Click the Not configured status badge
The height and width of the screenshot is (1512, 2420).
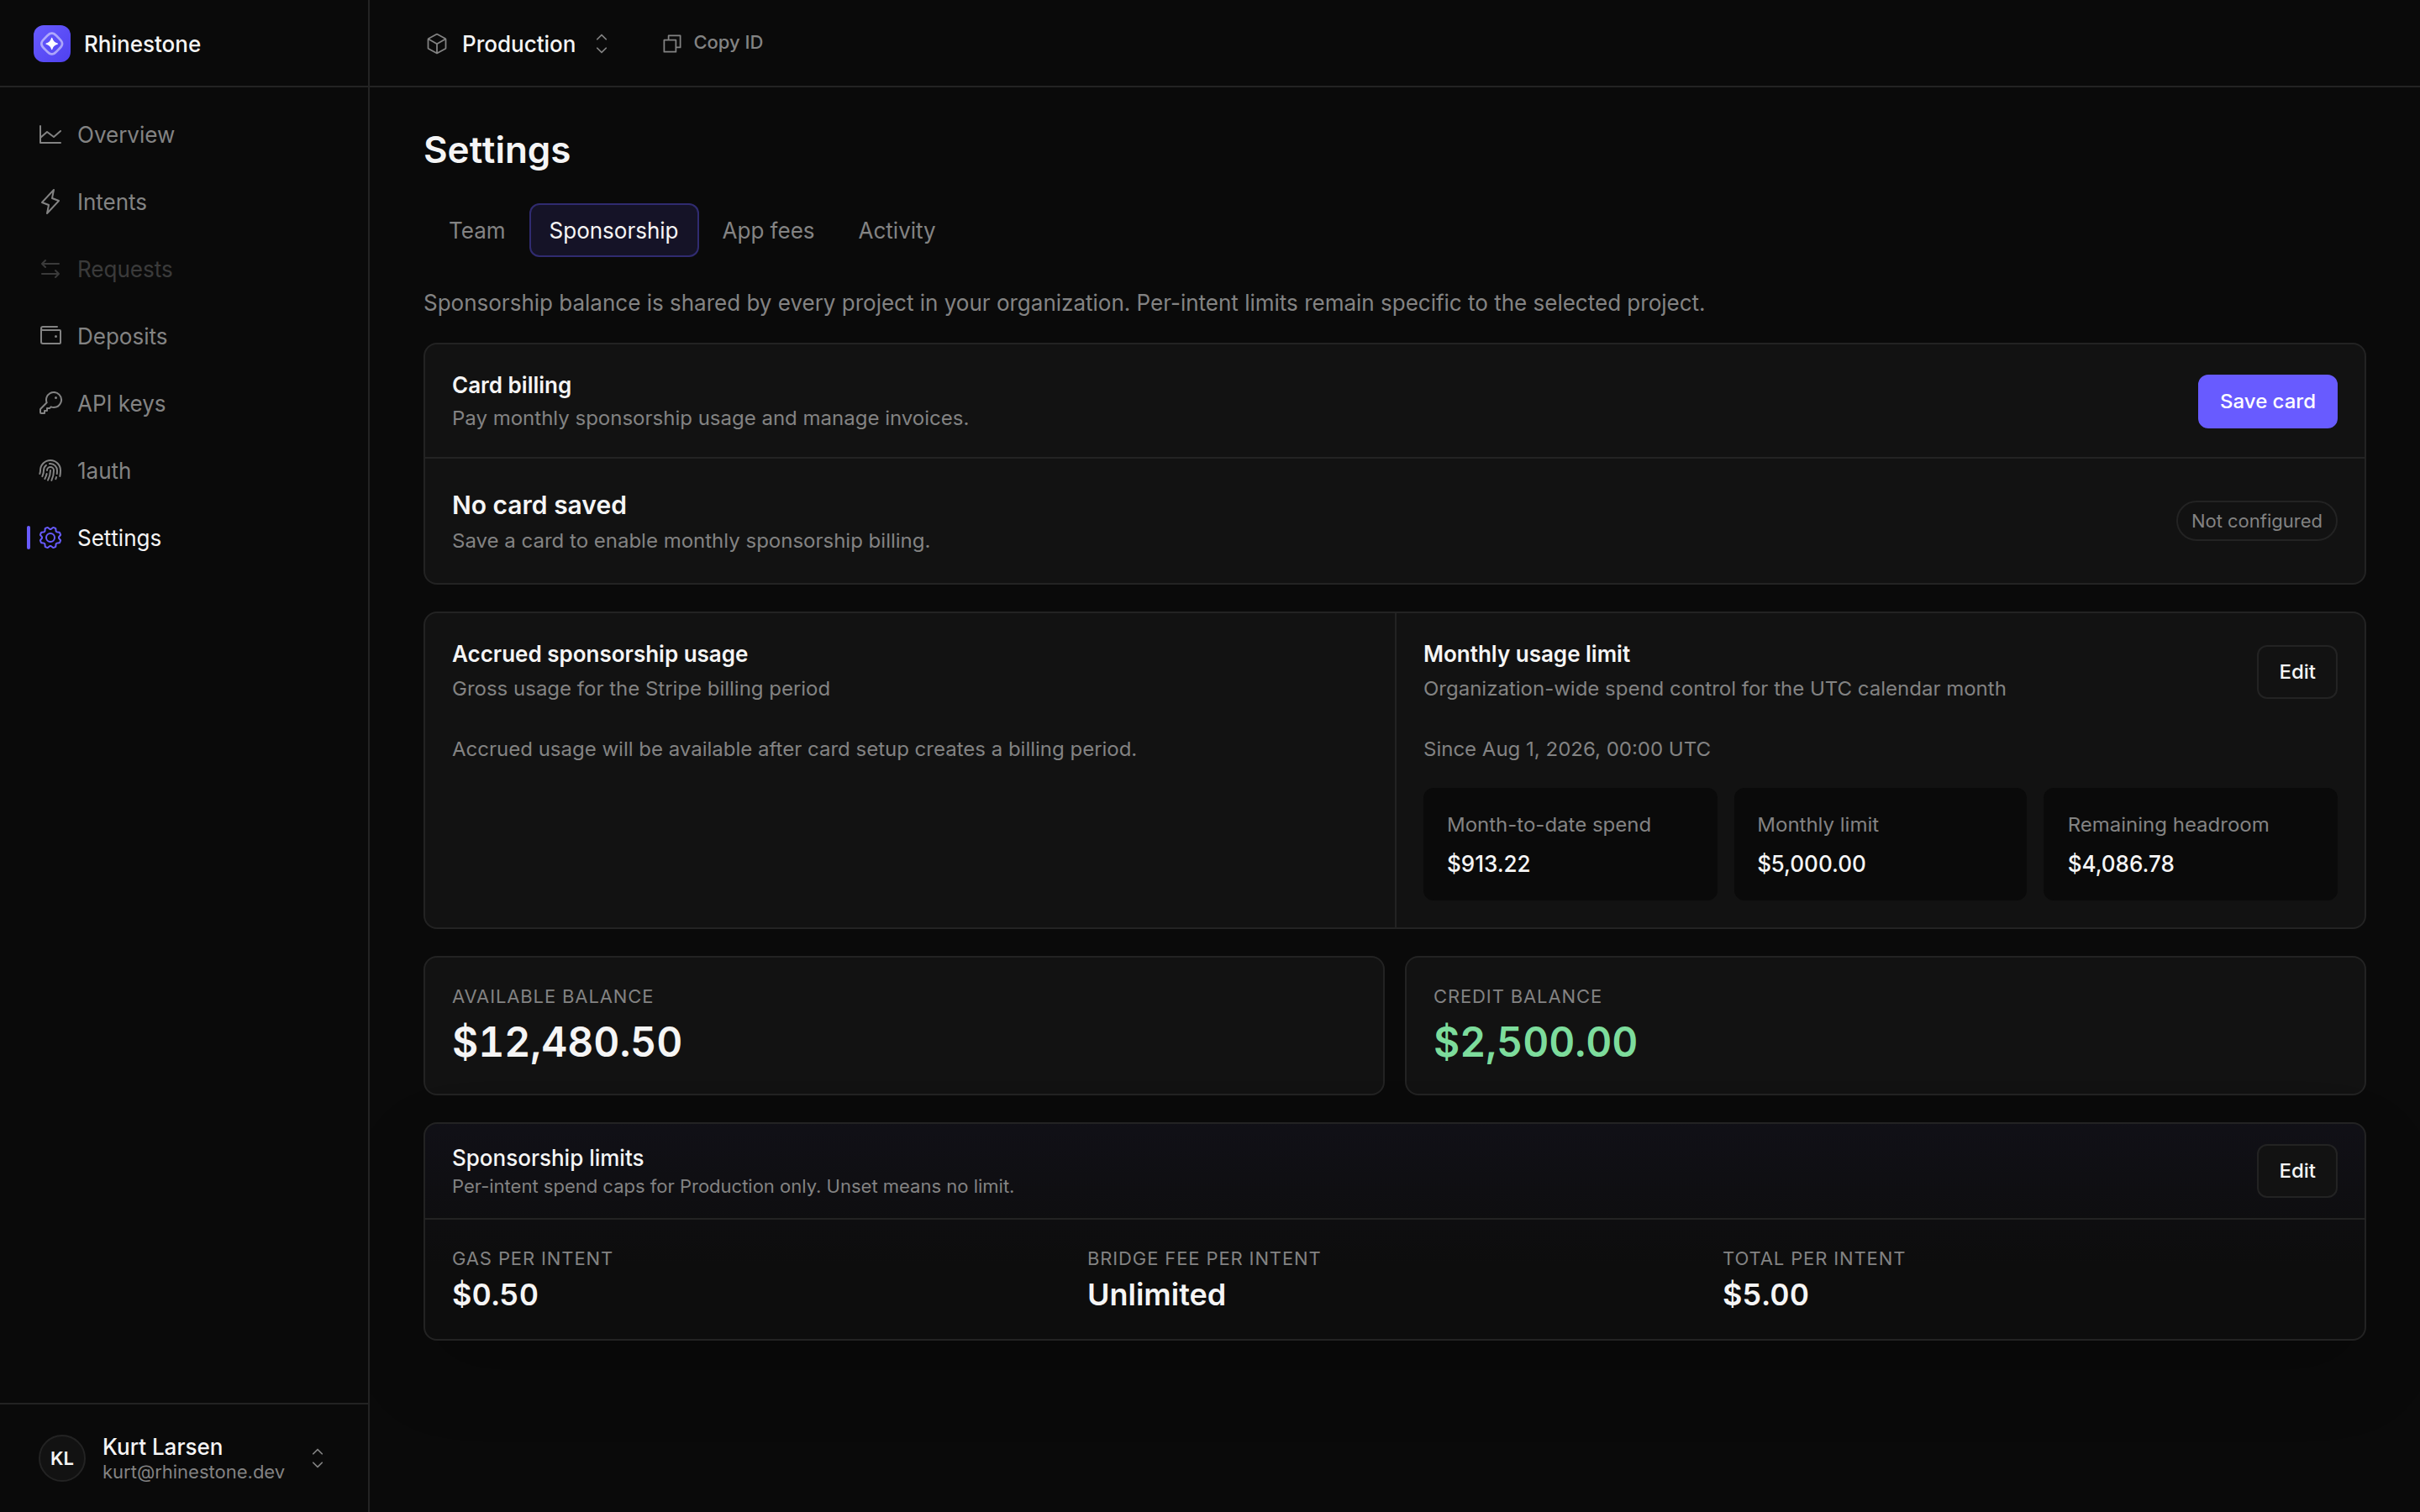pos(2257,521)
